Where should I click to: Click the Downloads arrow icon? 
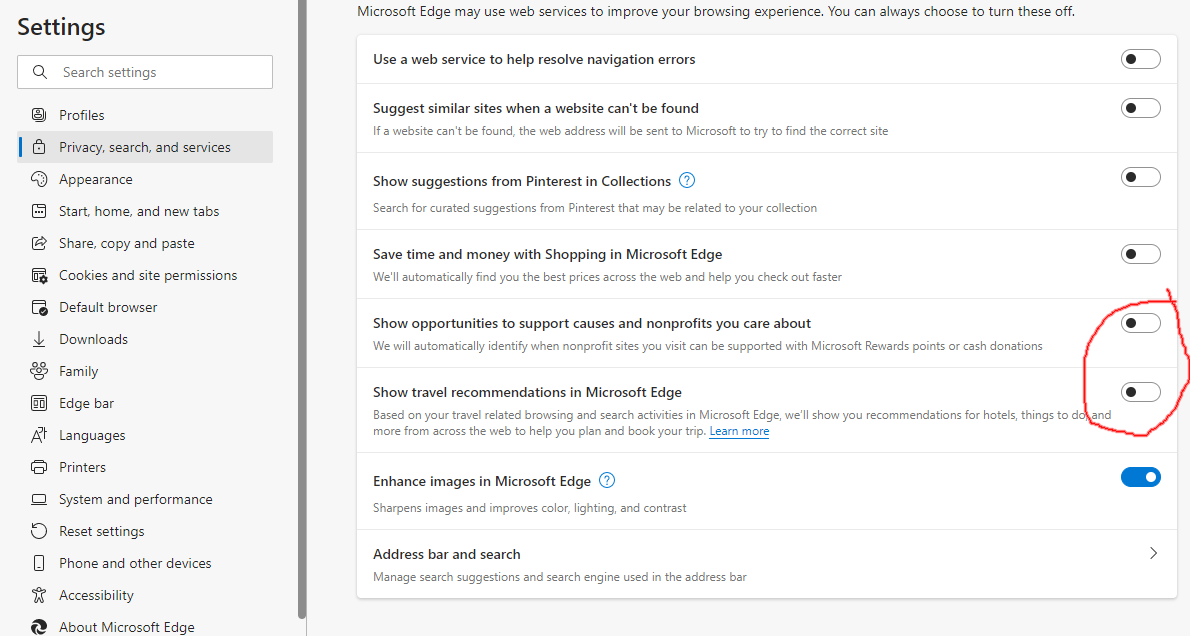tap(39, 339)
